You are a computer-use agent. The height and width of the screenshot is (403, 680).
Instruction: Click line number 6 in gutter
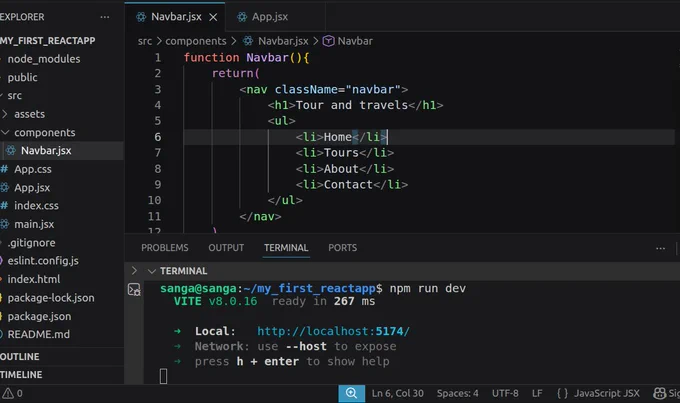157,137
